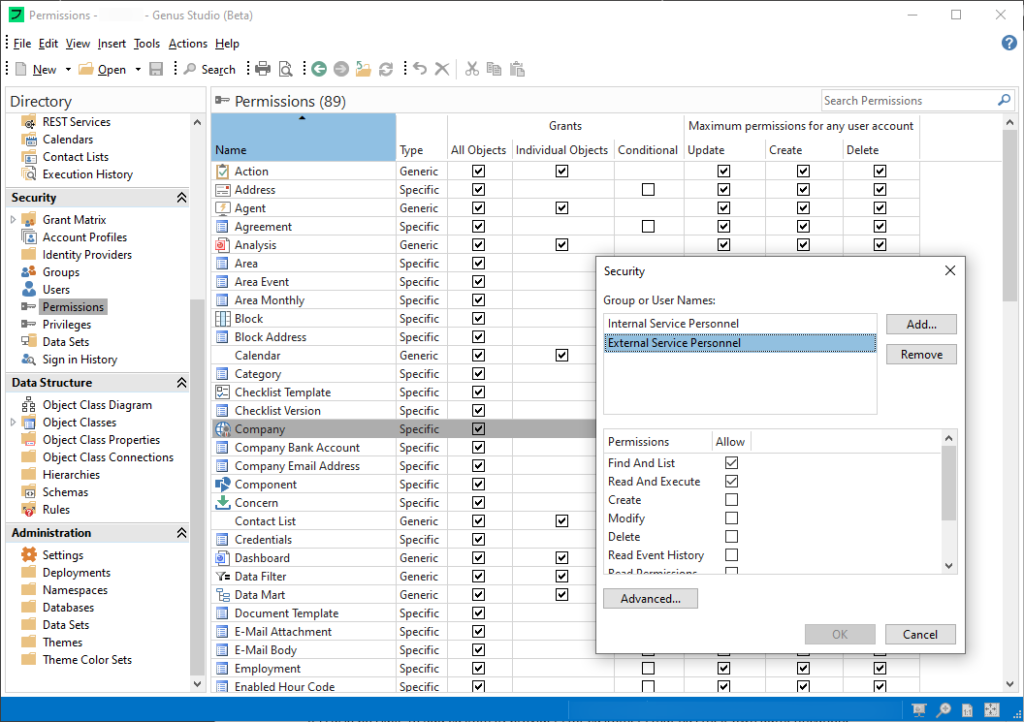1024x722 pixels.
Task: Click the Save disk icon
Action: tap(156, 69)
